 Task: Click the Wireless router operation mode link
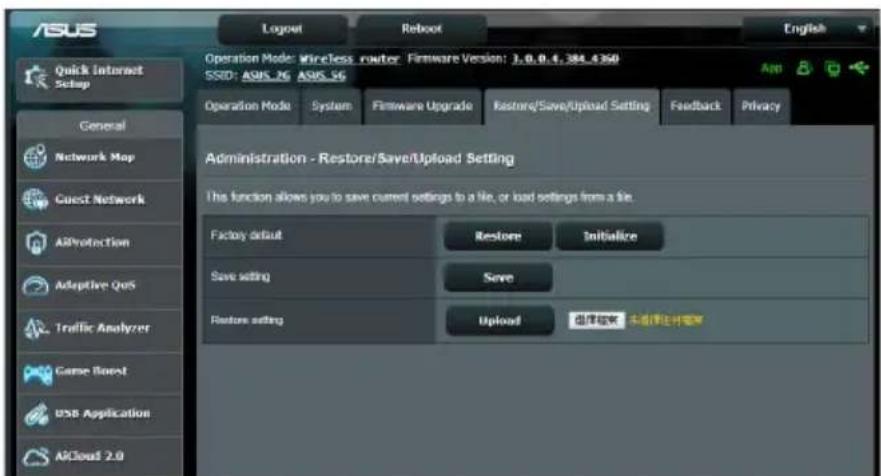tap(349, 59)
